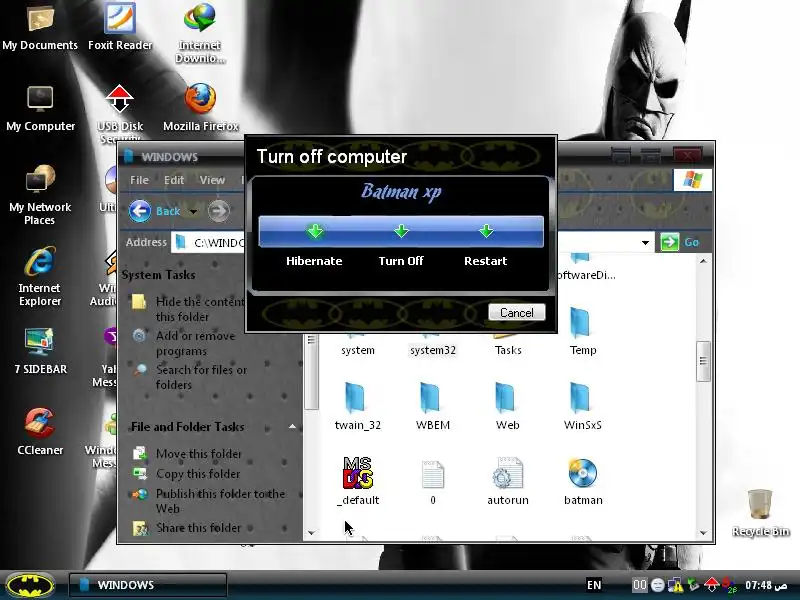Open the View menu
Screen dimensions: 800x600
(x=212, y=180)
